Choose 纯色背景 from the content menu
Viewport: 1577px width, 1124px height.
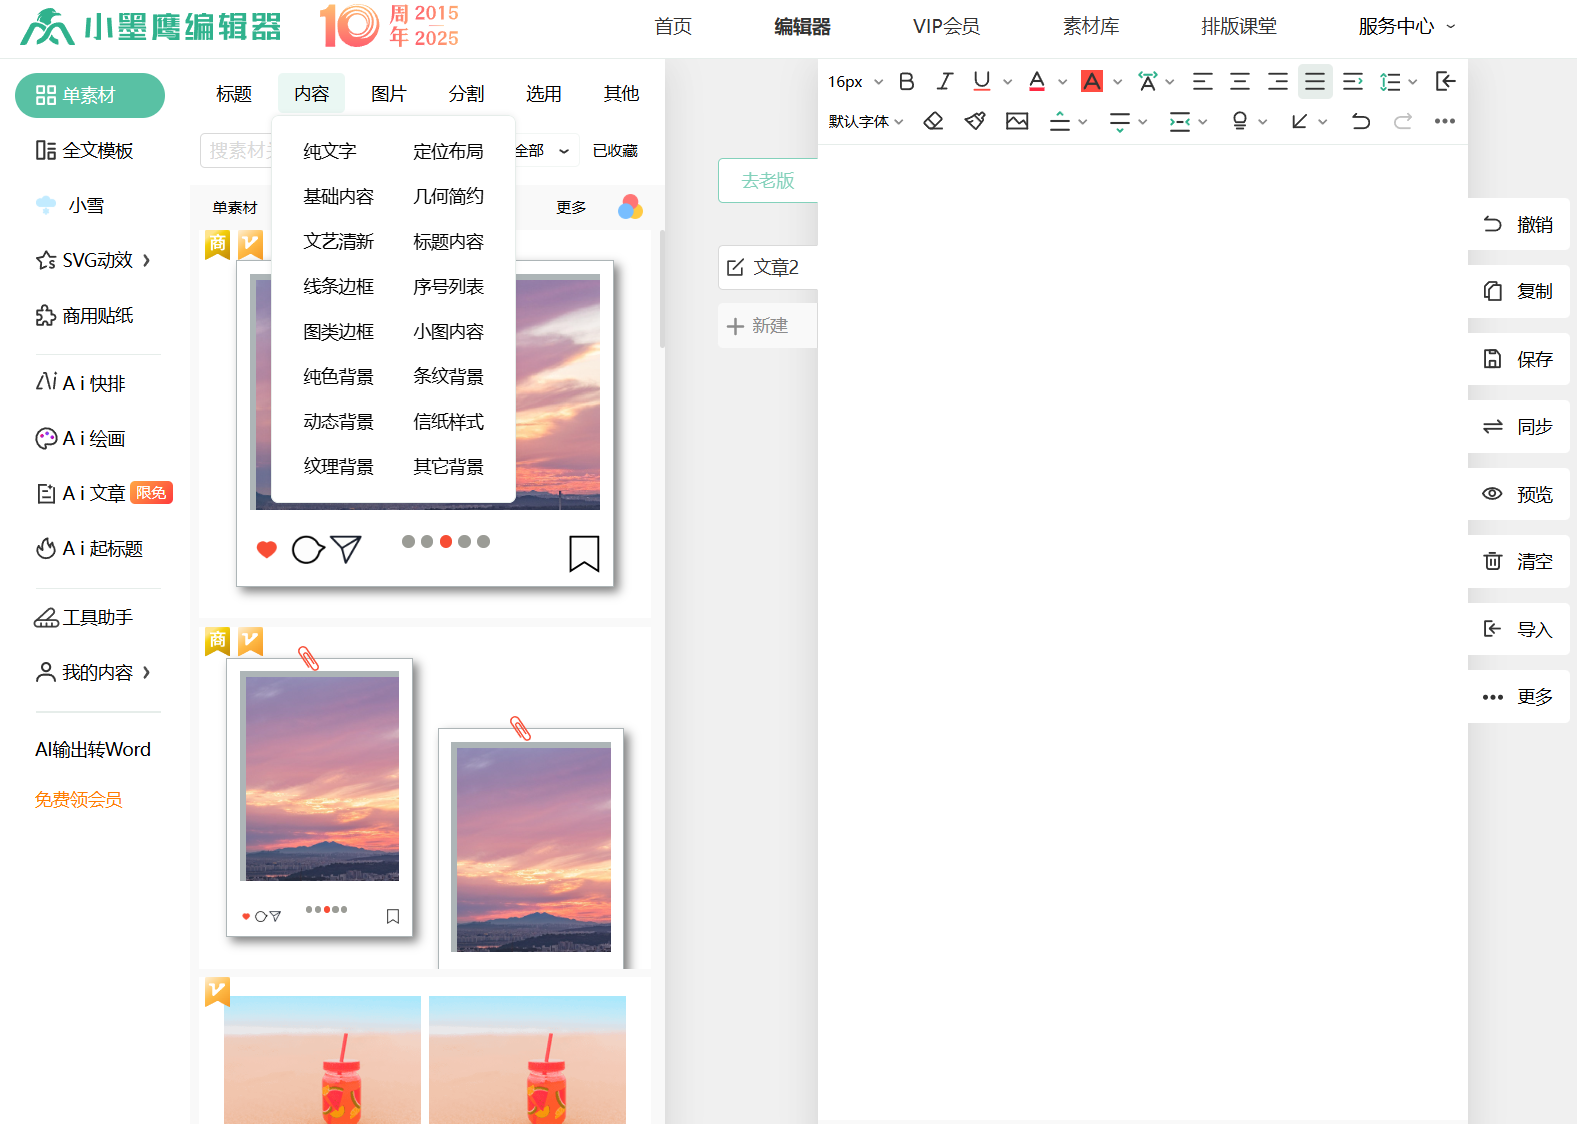(338, 377)
